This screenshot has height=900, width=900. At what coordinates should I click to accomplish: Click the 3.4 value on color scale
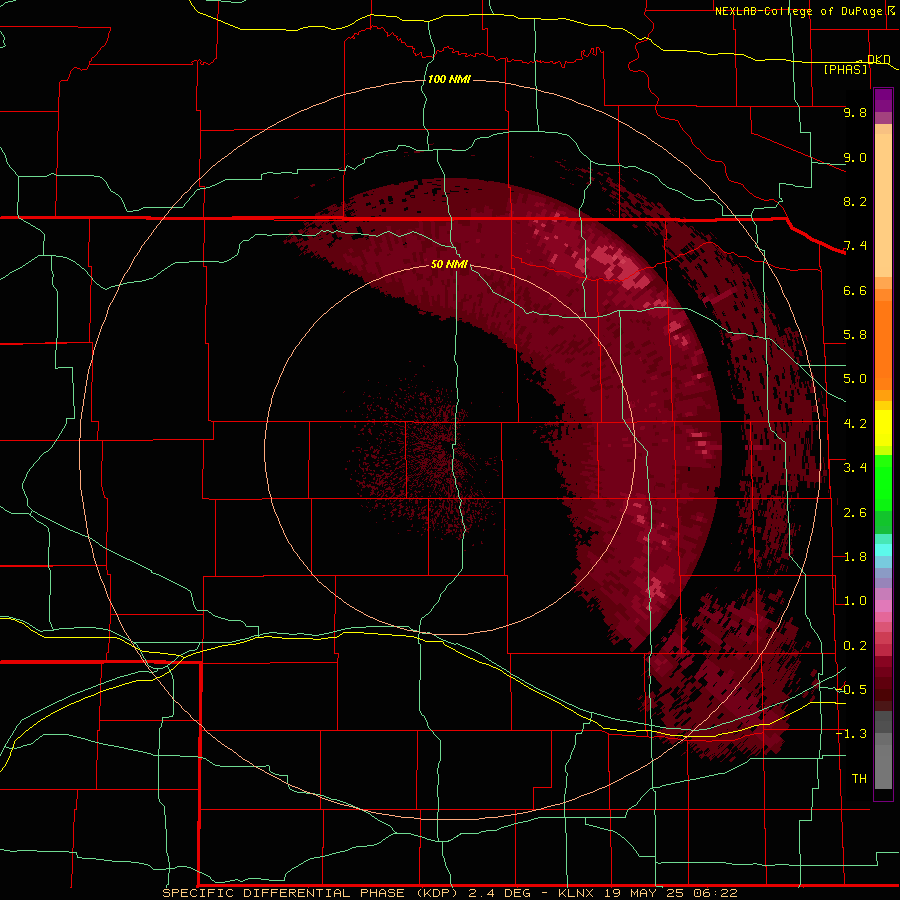pos(855,468)
